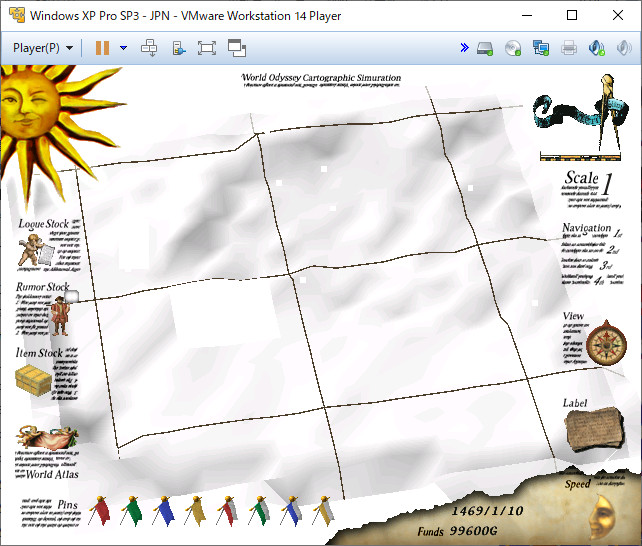Viewport: 642px width, 546px height.
Task: Expand the hidden VMware devices chevron
Action: [464, 47]
